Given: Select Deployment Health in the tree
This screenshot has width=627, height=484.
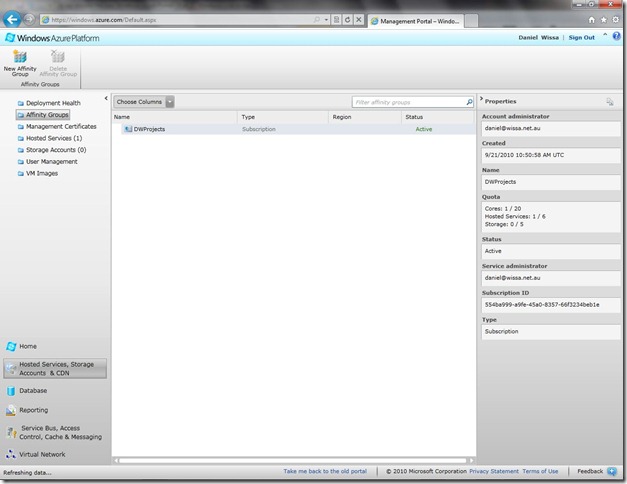Looking at the screenshot, I should click(x=56, y=103).
